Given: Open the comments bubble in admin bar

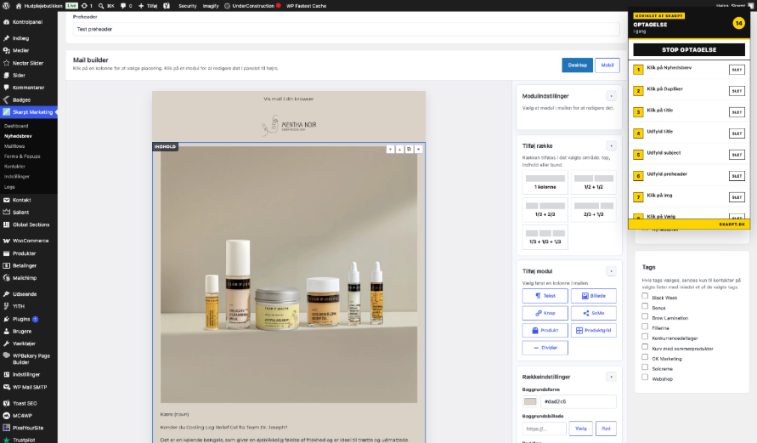Looking at the screenshot, I should [123, 6].
